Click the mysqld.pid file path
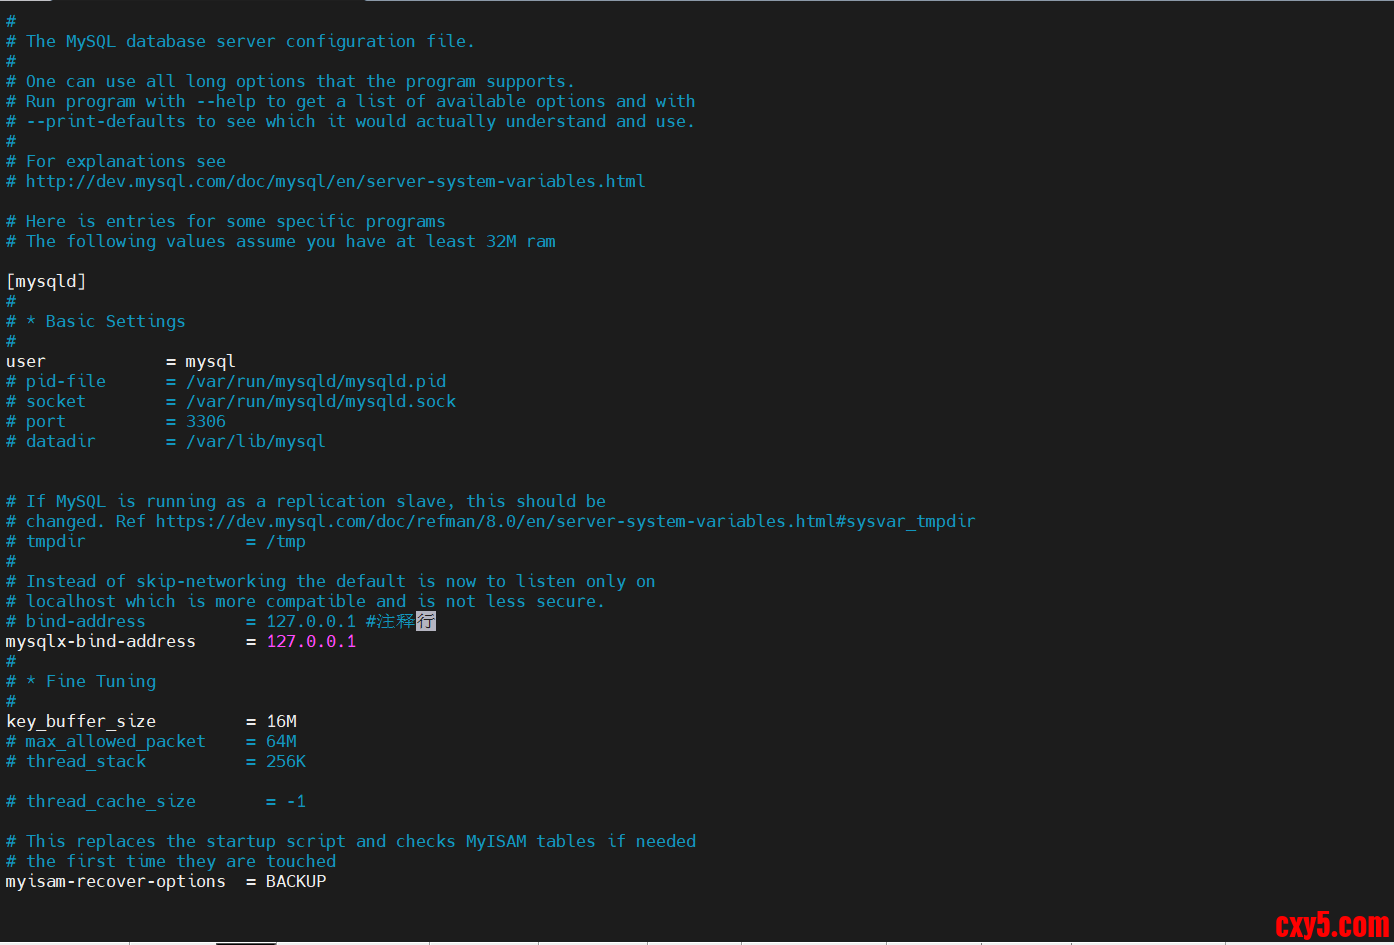The height and width of the screenshot is (945, 1394). pos(316,381)
